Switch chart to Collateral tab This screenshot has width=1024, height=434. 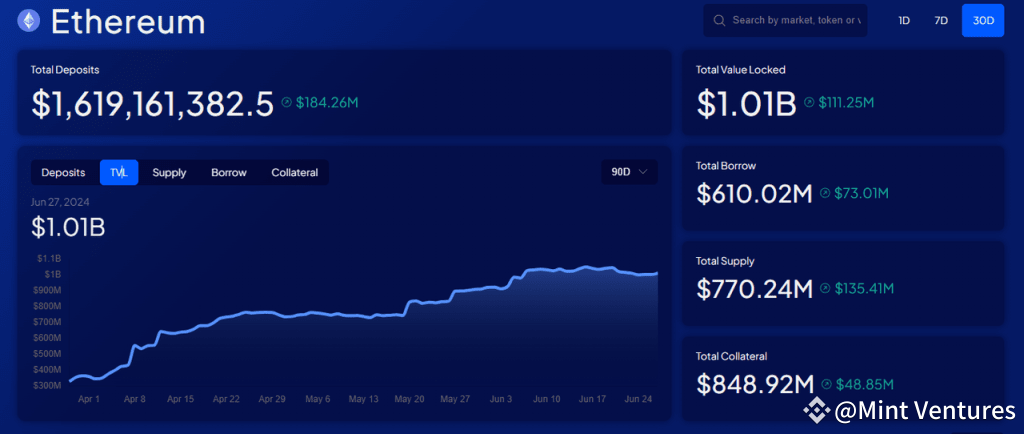coord(295,173)
